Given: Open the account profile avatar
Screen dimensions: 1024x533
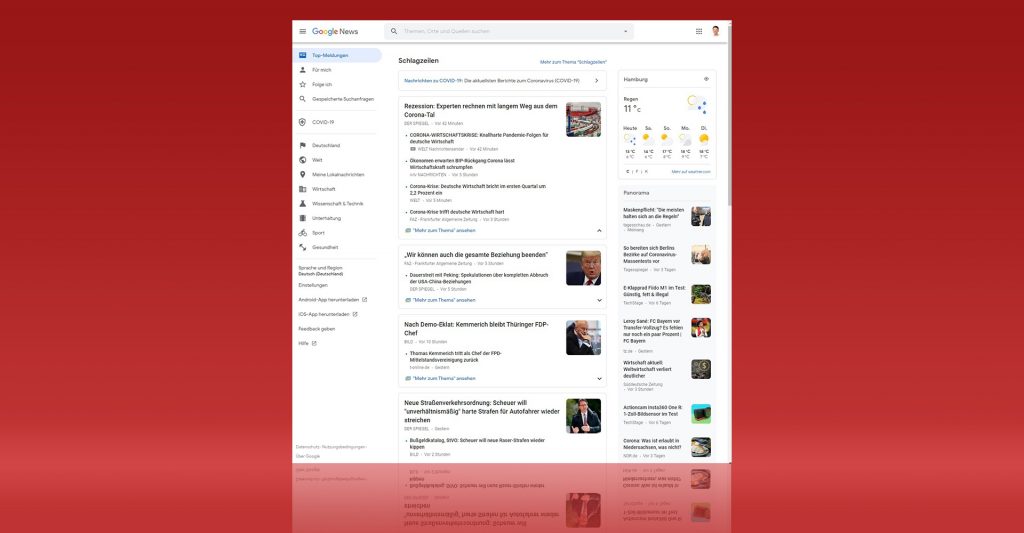Looking at the screenshot, I should [716, 31].
